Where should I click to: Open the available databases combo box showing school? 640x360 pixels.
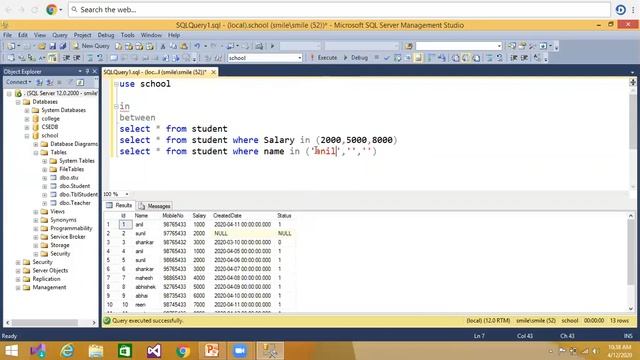(265, 58)
